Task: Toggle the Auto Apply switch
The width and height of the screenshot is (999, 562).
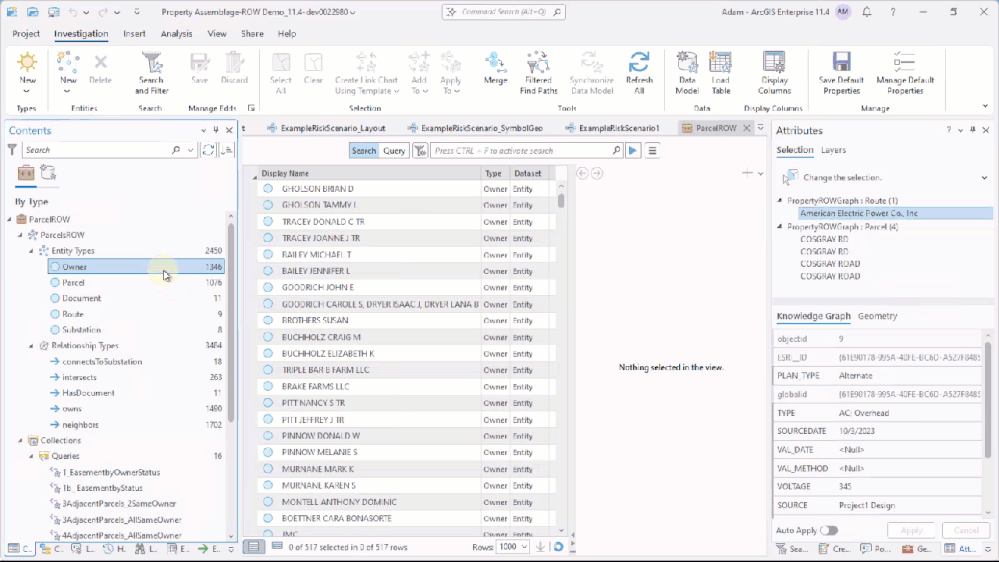Action: point(828,530)
